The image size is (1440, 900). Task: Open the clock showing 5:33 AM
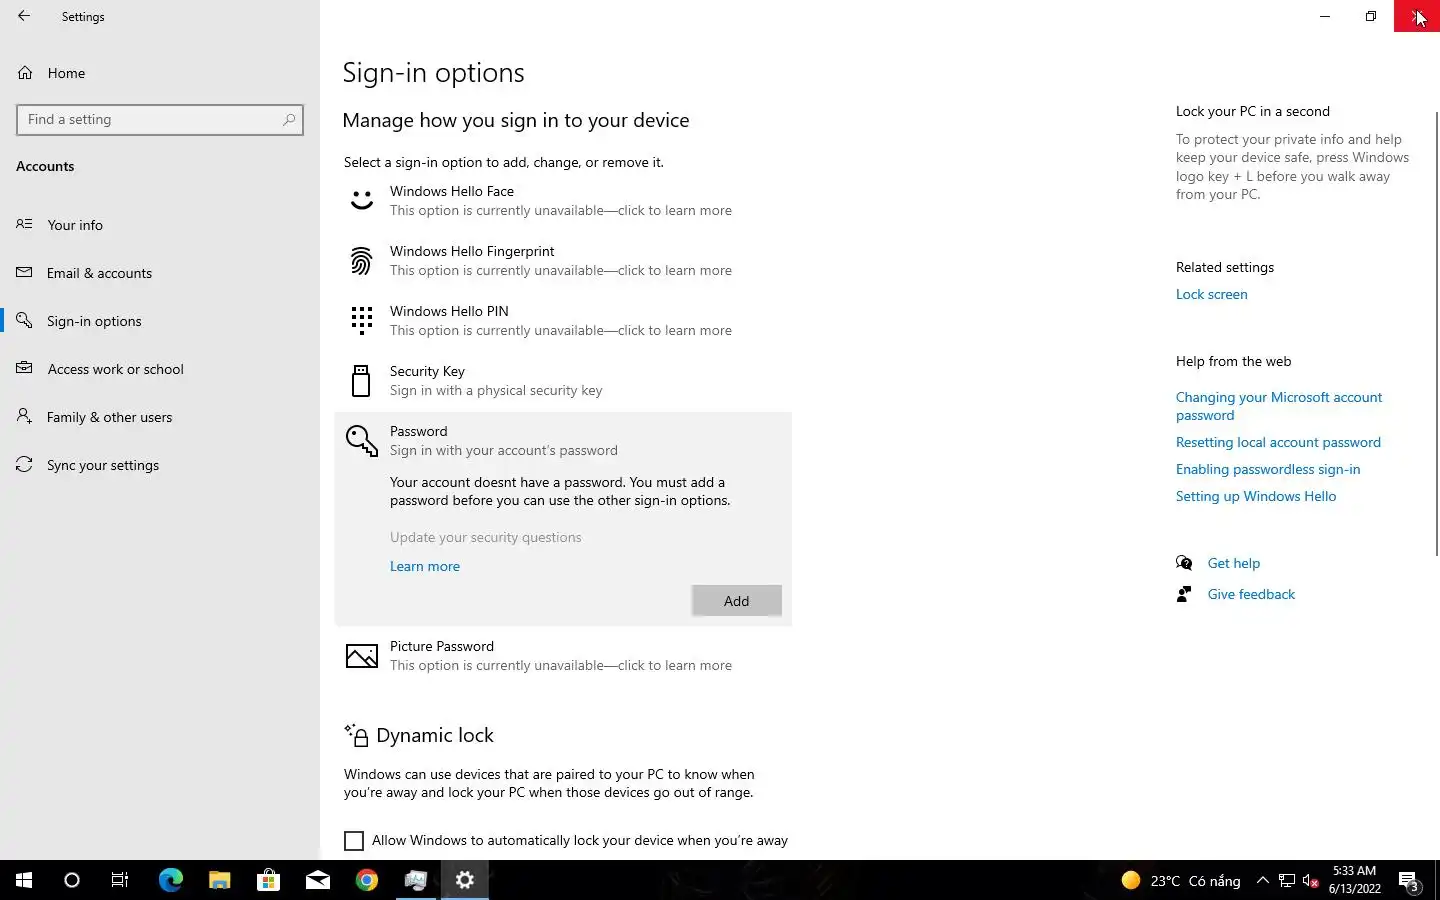click(x=1355, y=880)
